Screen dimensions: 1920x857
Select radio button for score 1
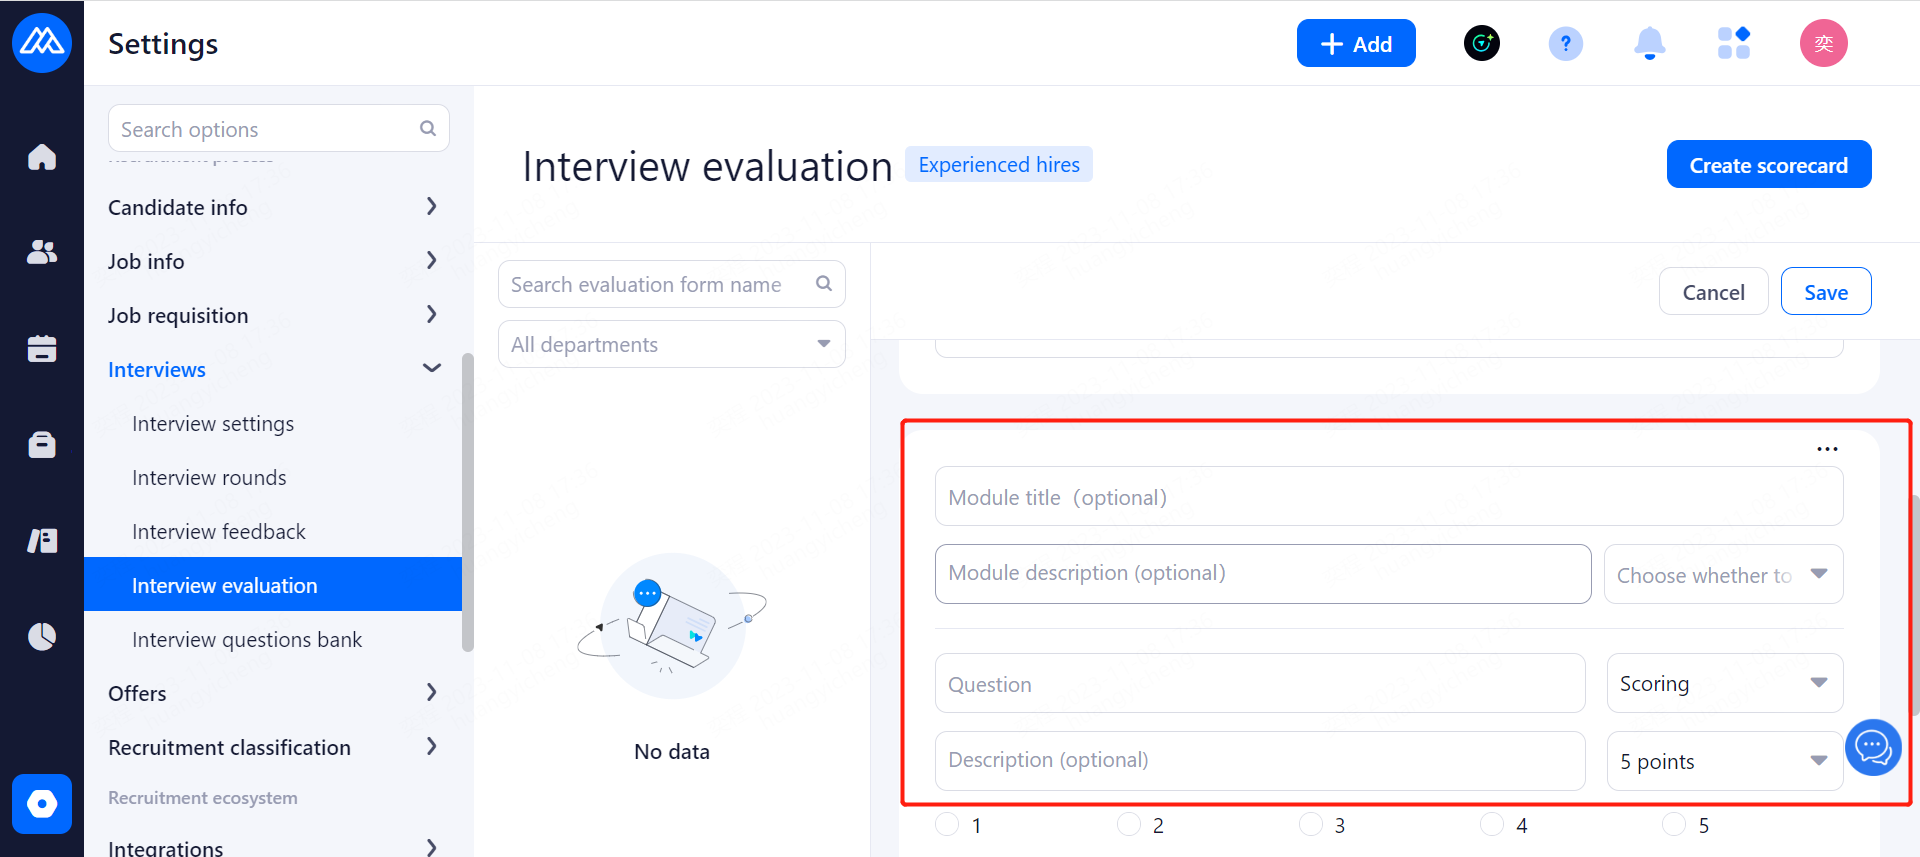click(x=947, y=825)
